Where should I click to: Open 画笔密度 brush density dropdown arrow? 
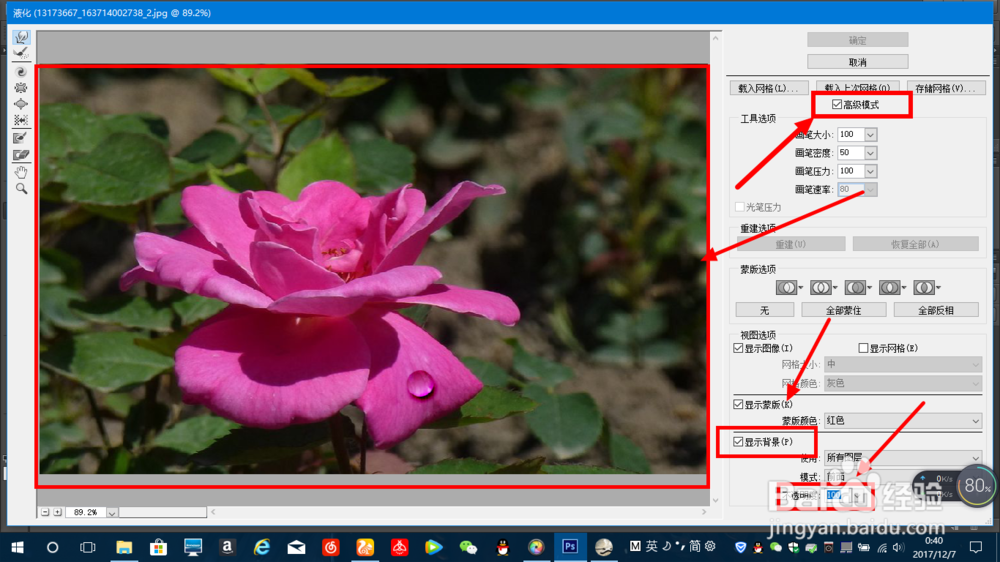click(x=871, y=153)
